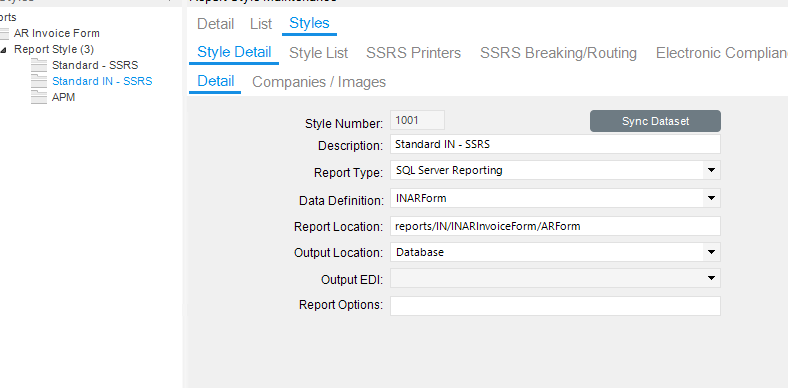Collapse the Report Style (3) node
Screen dimensions: 788x388
pos(4,50)
